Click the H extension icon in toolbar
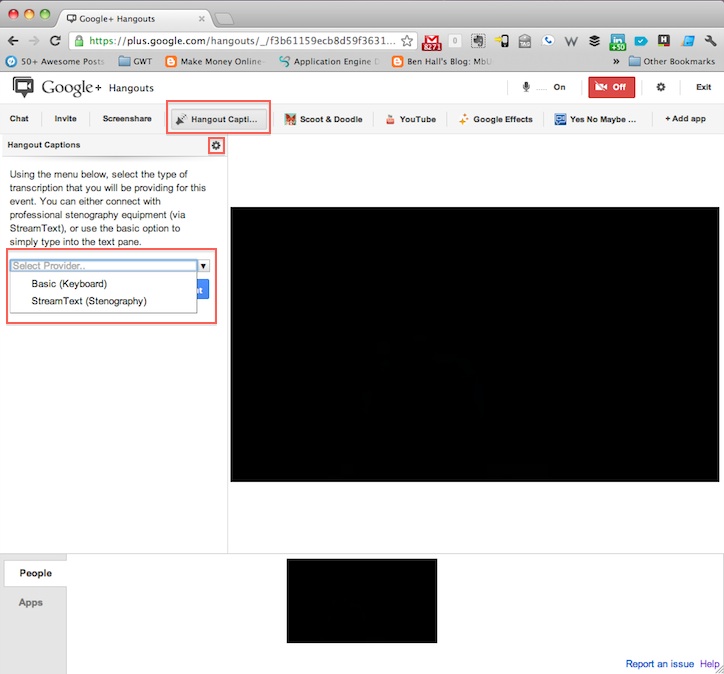724x674 pixels. [x=664, y=41]
